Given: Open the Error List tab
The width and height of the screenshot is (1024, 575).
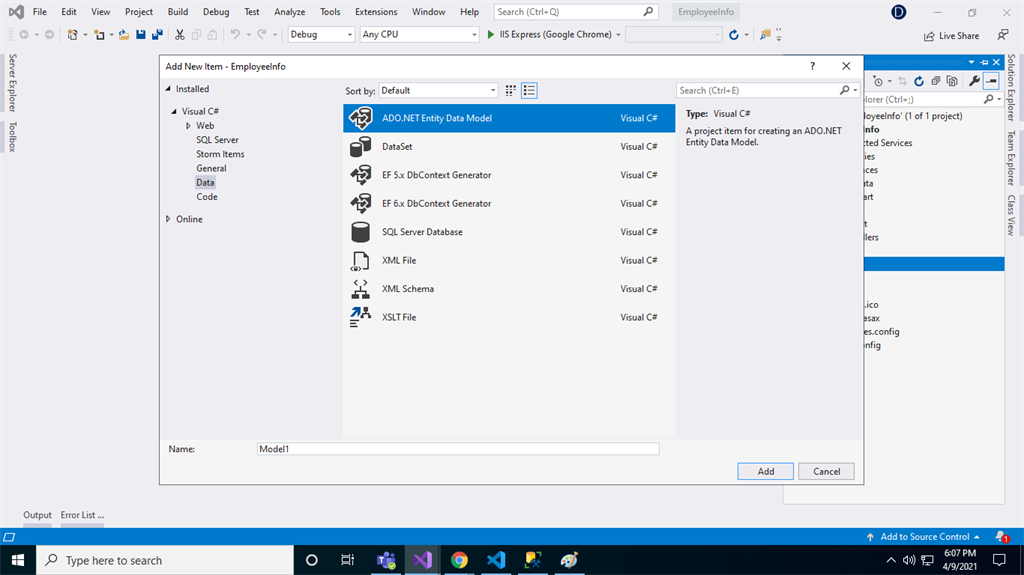Looking at the screenshot, I should coord(82,515).
